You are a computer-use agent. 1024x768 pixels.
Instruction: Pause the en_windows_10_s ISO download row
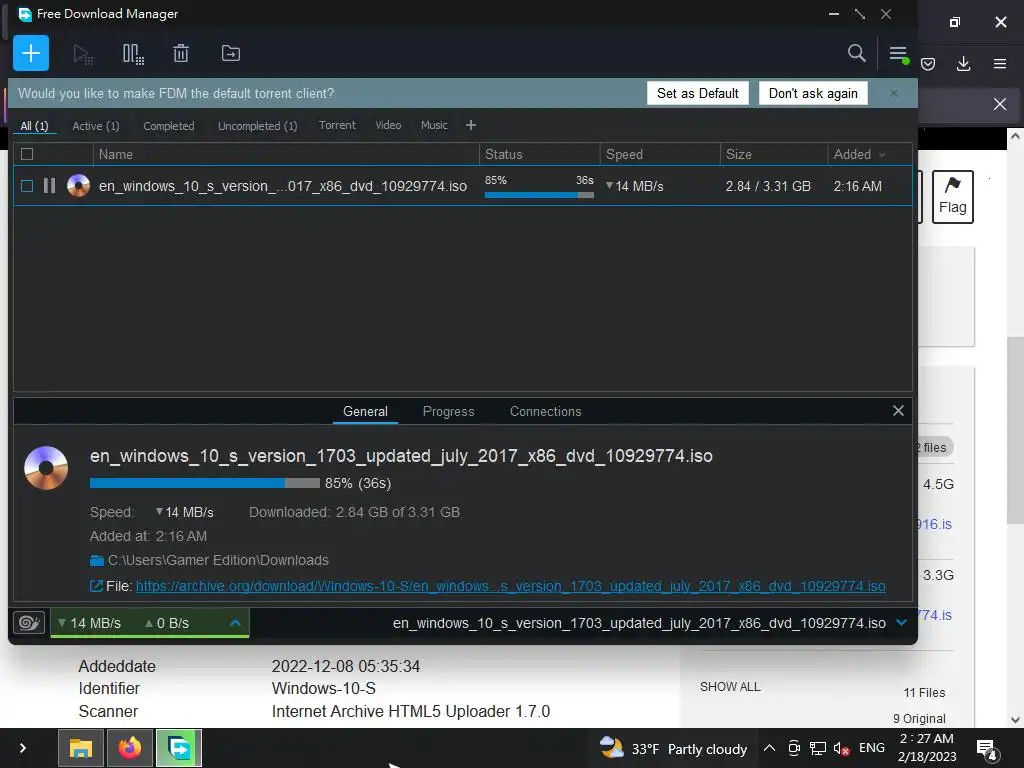pyautogui.click(x=49, y=186)
